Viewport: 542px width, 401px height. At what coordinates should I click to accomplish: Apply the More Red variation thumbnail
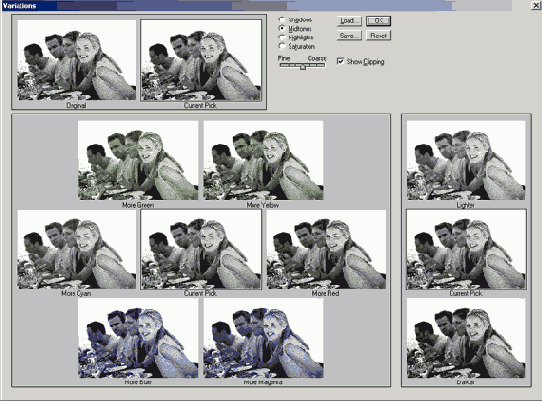[x=326, y=249]
